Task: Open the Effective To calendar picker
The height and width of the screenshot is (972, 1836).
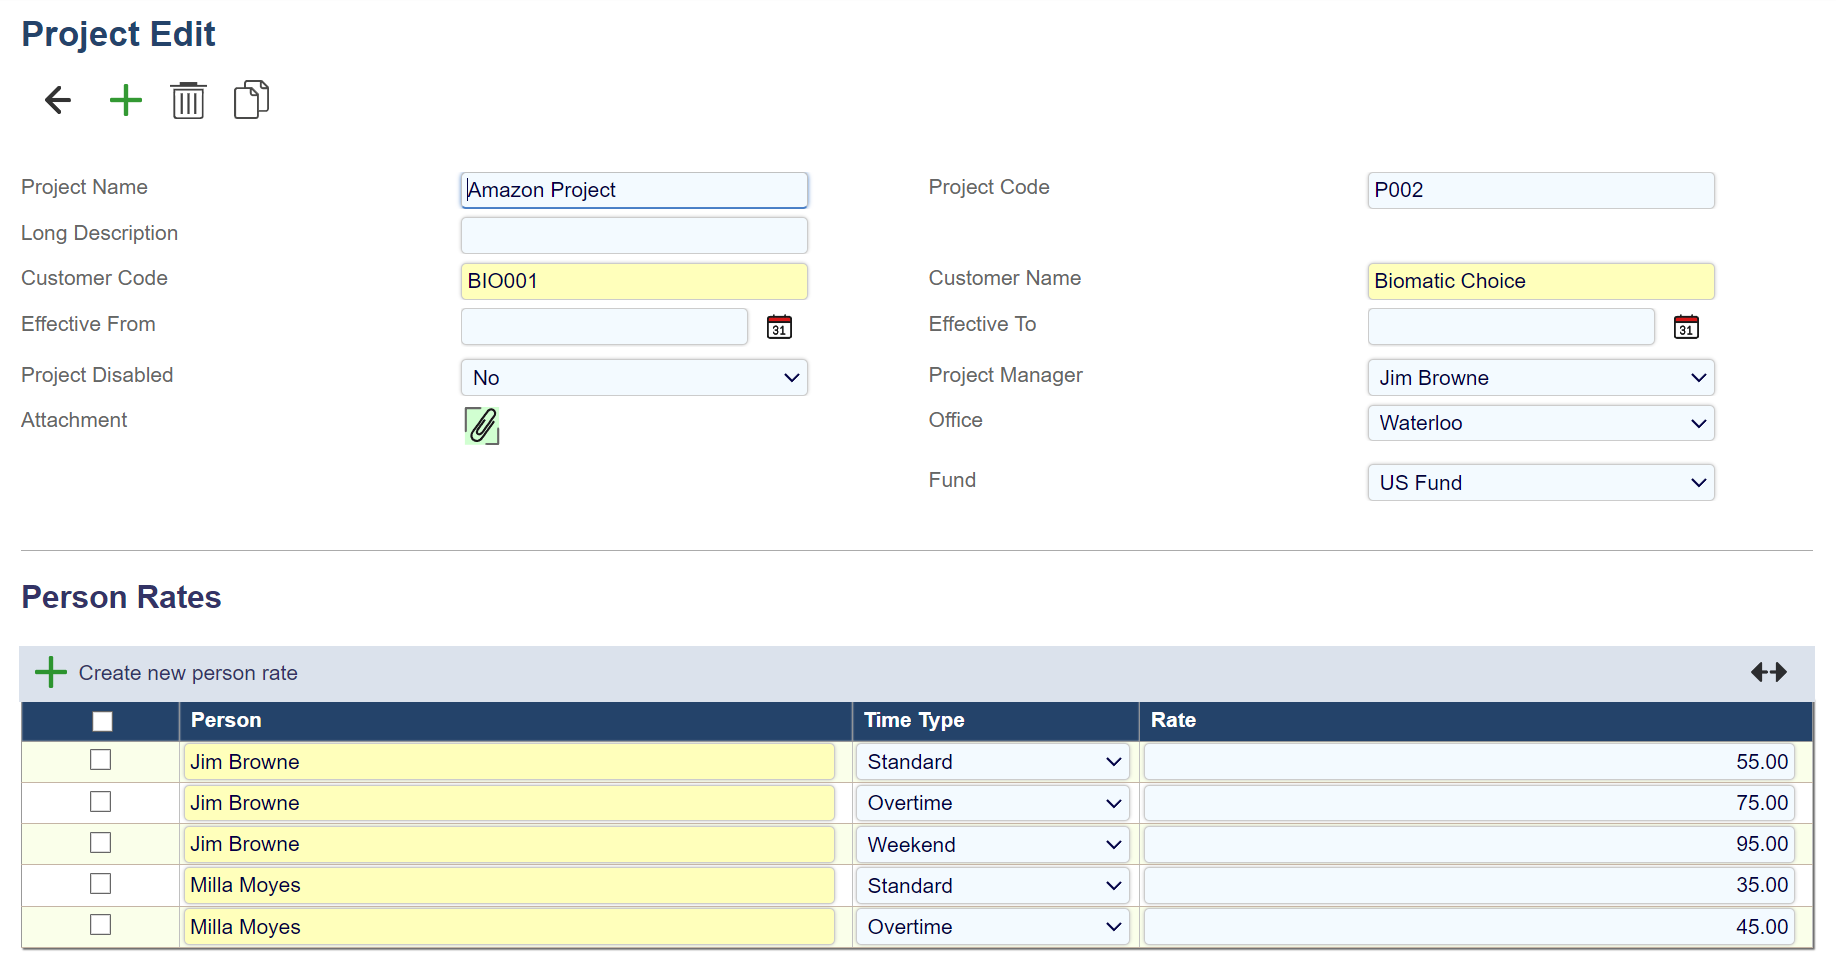Action: point(1686,327)
